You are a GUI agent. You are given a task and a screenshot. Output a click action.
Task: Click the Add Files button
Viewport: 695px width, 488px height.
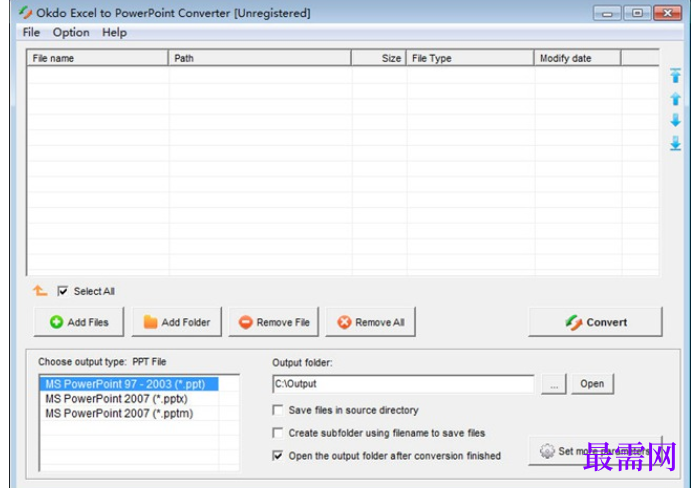pyautogui.click(x=79, y=322)
